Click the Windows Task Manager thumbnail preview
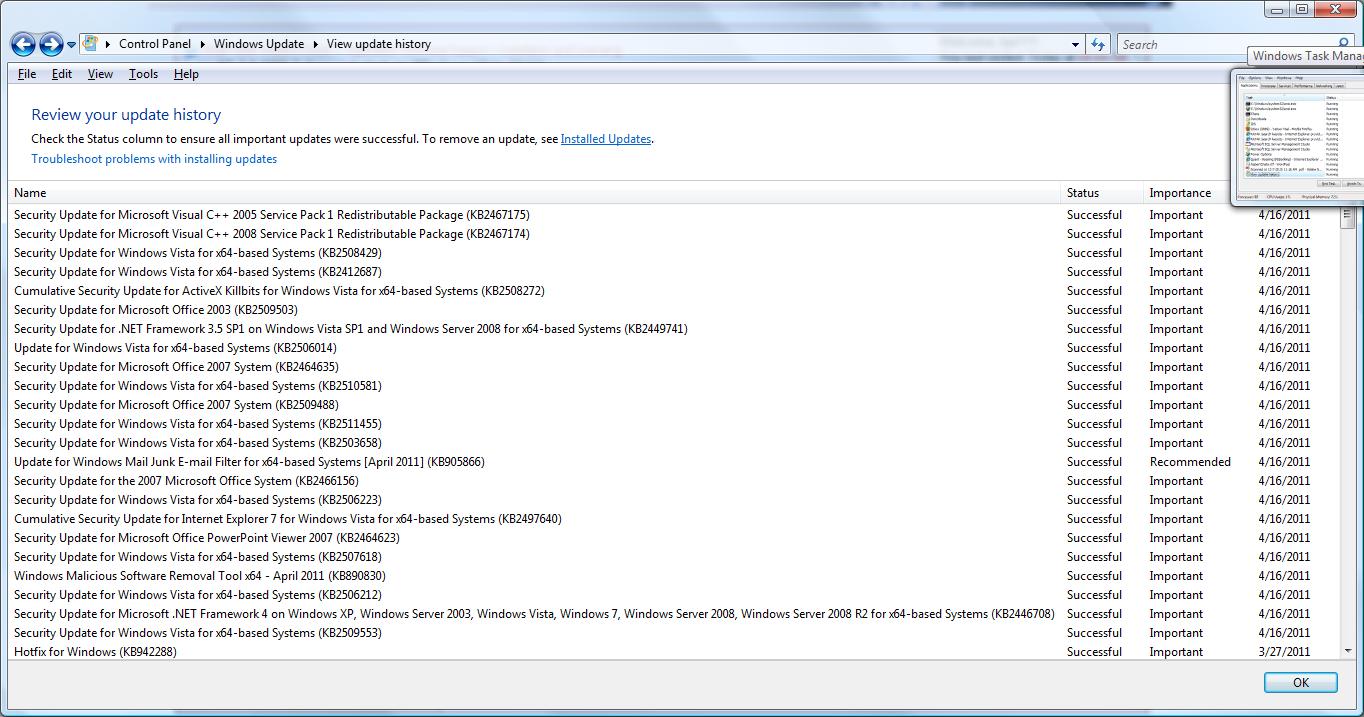Screen dimensions: 1364x717 pos(1298,136)
